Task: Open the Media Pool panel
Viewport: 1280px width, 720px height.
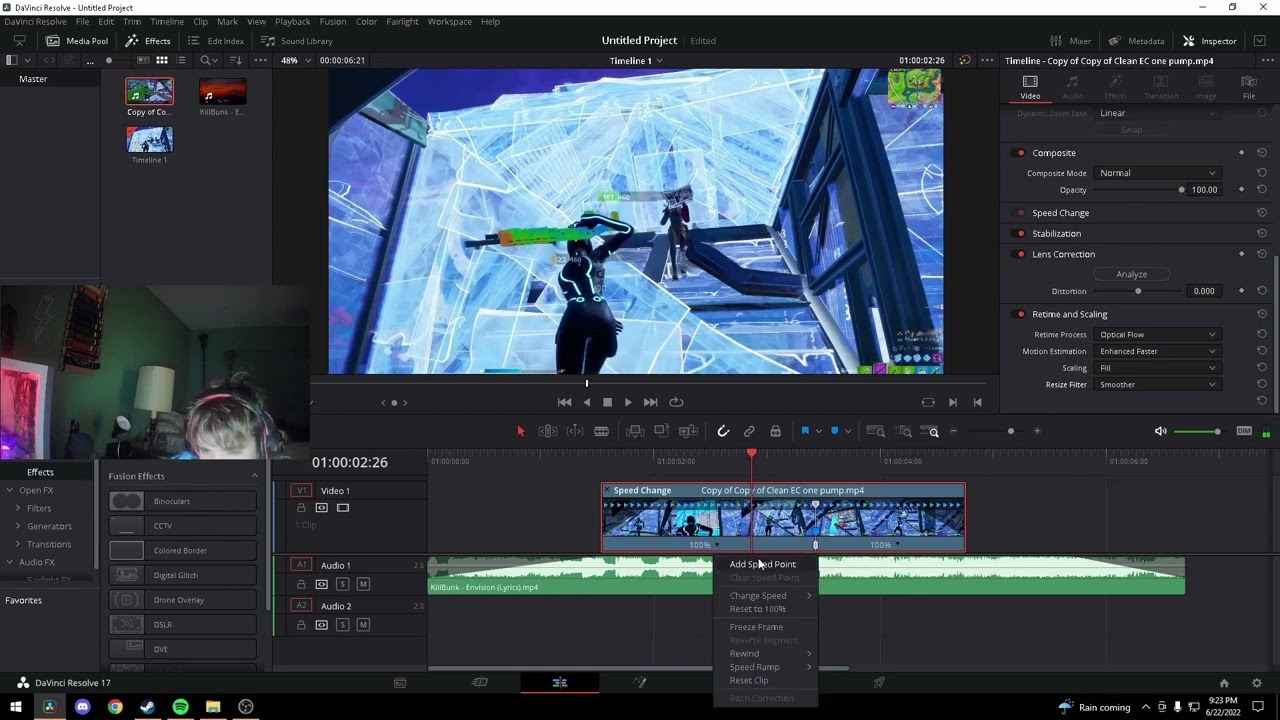Action: pos(77,41)
